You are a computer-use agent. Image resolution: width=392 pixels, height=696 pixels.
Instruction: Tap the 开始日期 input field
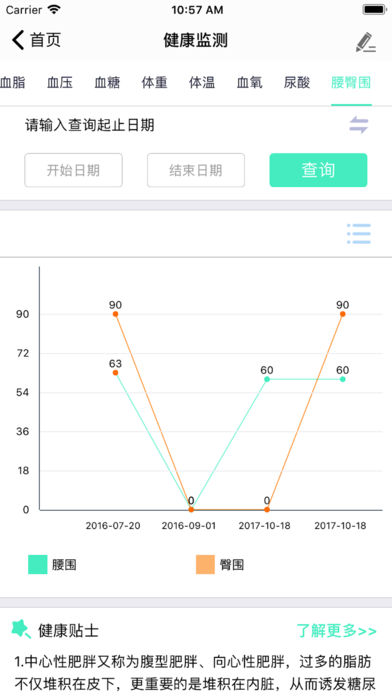point(73,170)
